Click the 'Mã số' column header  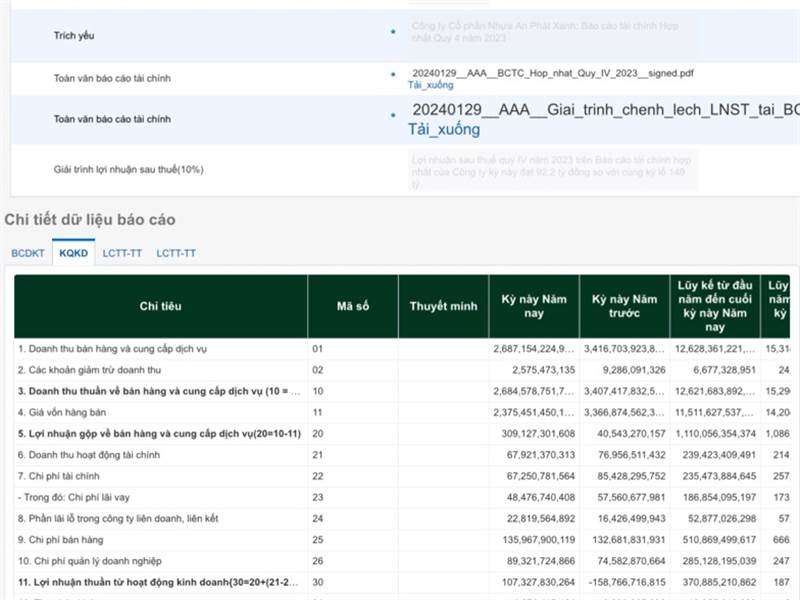[353, 306]
